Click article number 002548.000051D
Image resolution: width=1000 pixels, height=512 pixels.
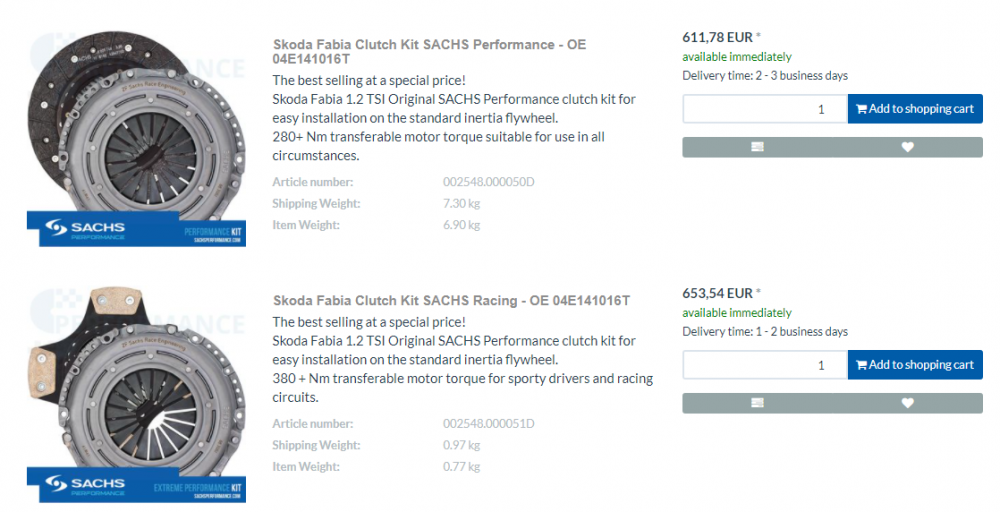[488, 424]
